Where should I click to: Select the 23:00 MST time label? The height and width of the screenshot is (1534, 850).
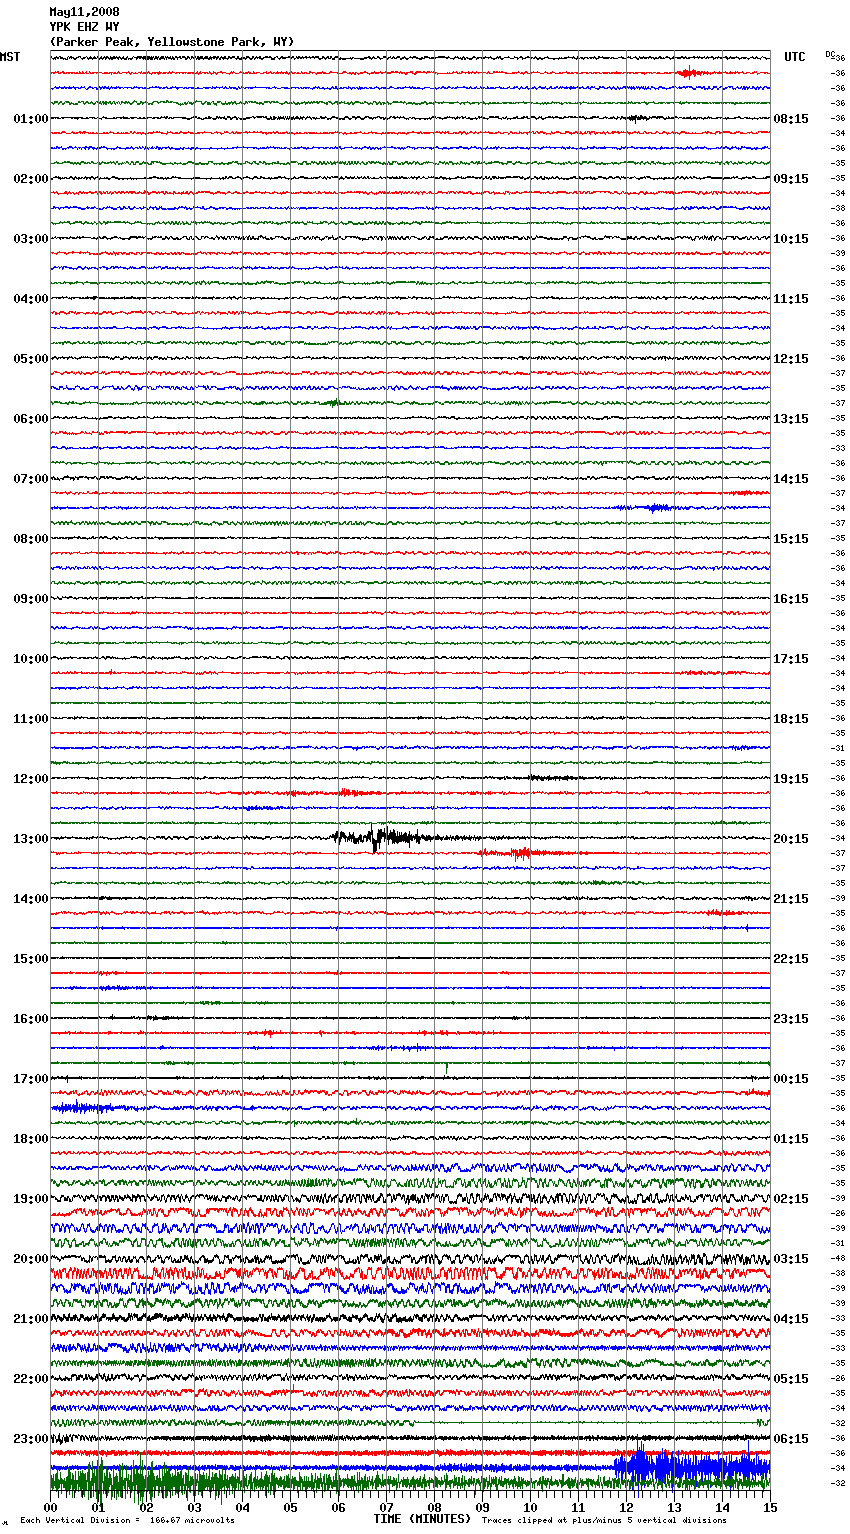(31, 1439)
